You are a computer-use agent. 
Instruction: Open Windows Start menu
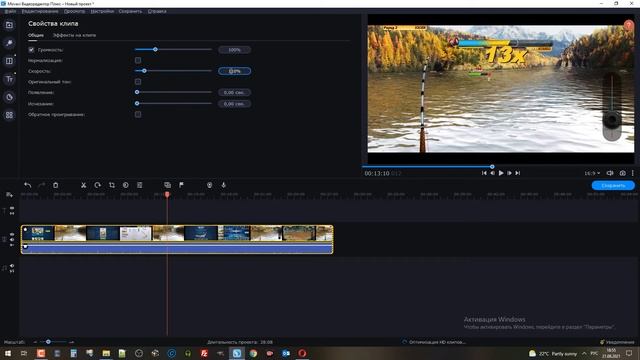[x=8, y=353]
